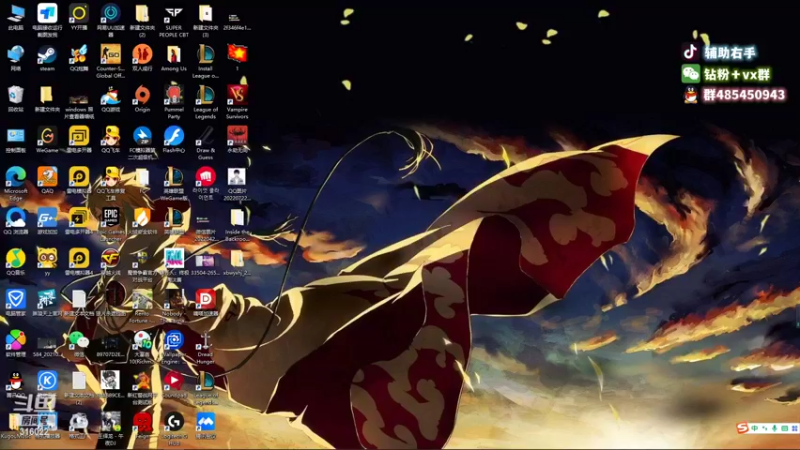The image size is (800, 450).
Task: Launch the Origin client shortcut
Action: pos(142,99)
